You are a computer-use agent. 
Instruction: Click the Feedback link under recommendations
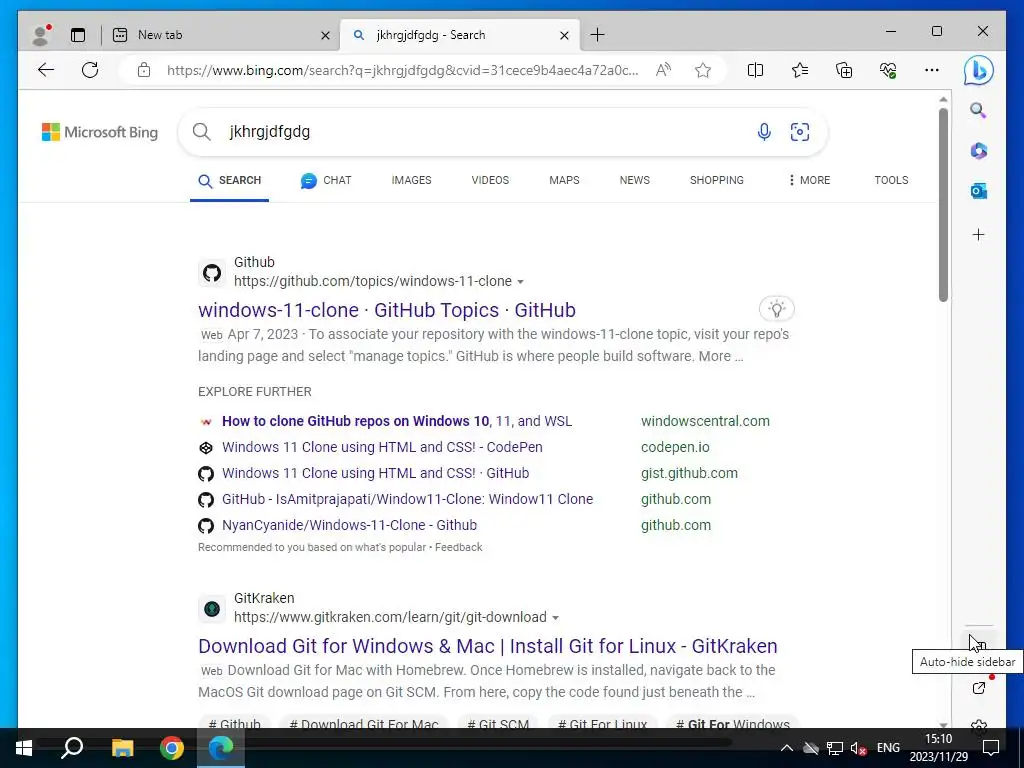tap(458, 547)
